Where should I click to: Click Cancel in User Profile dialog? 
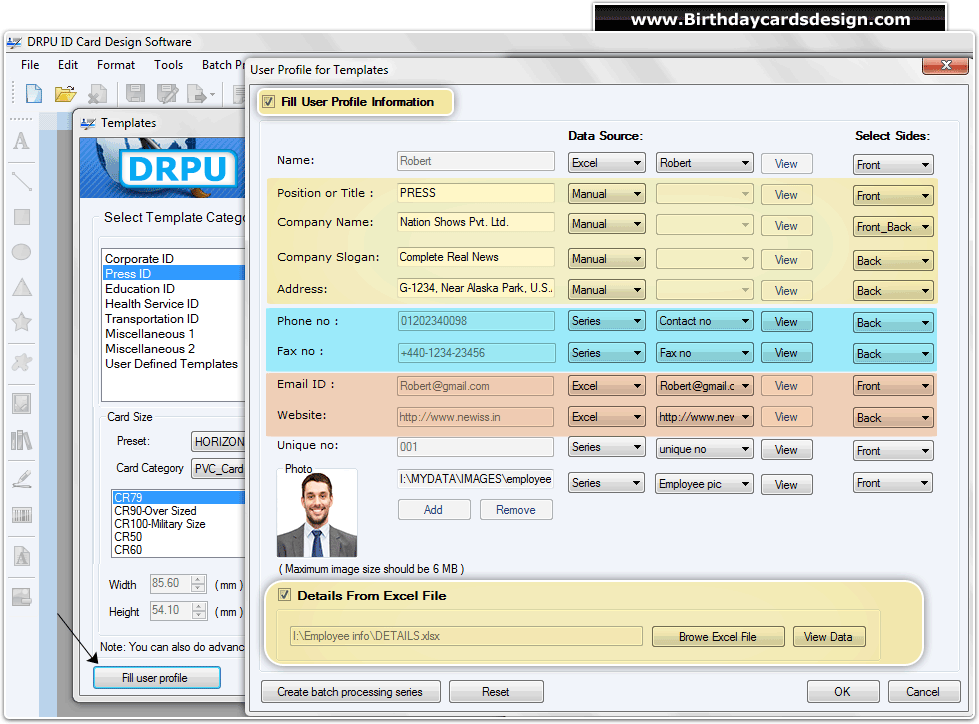click(923, 692)
